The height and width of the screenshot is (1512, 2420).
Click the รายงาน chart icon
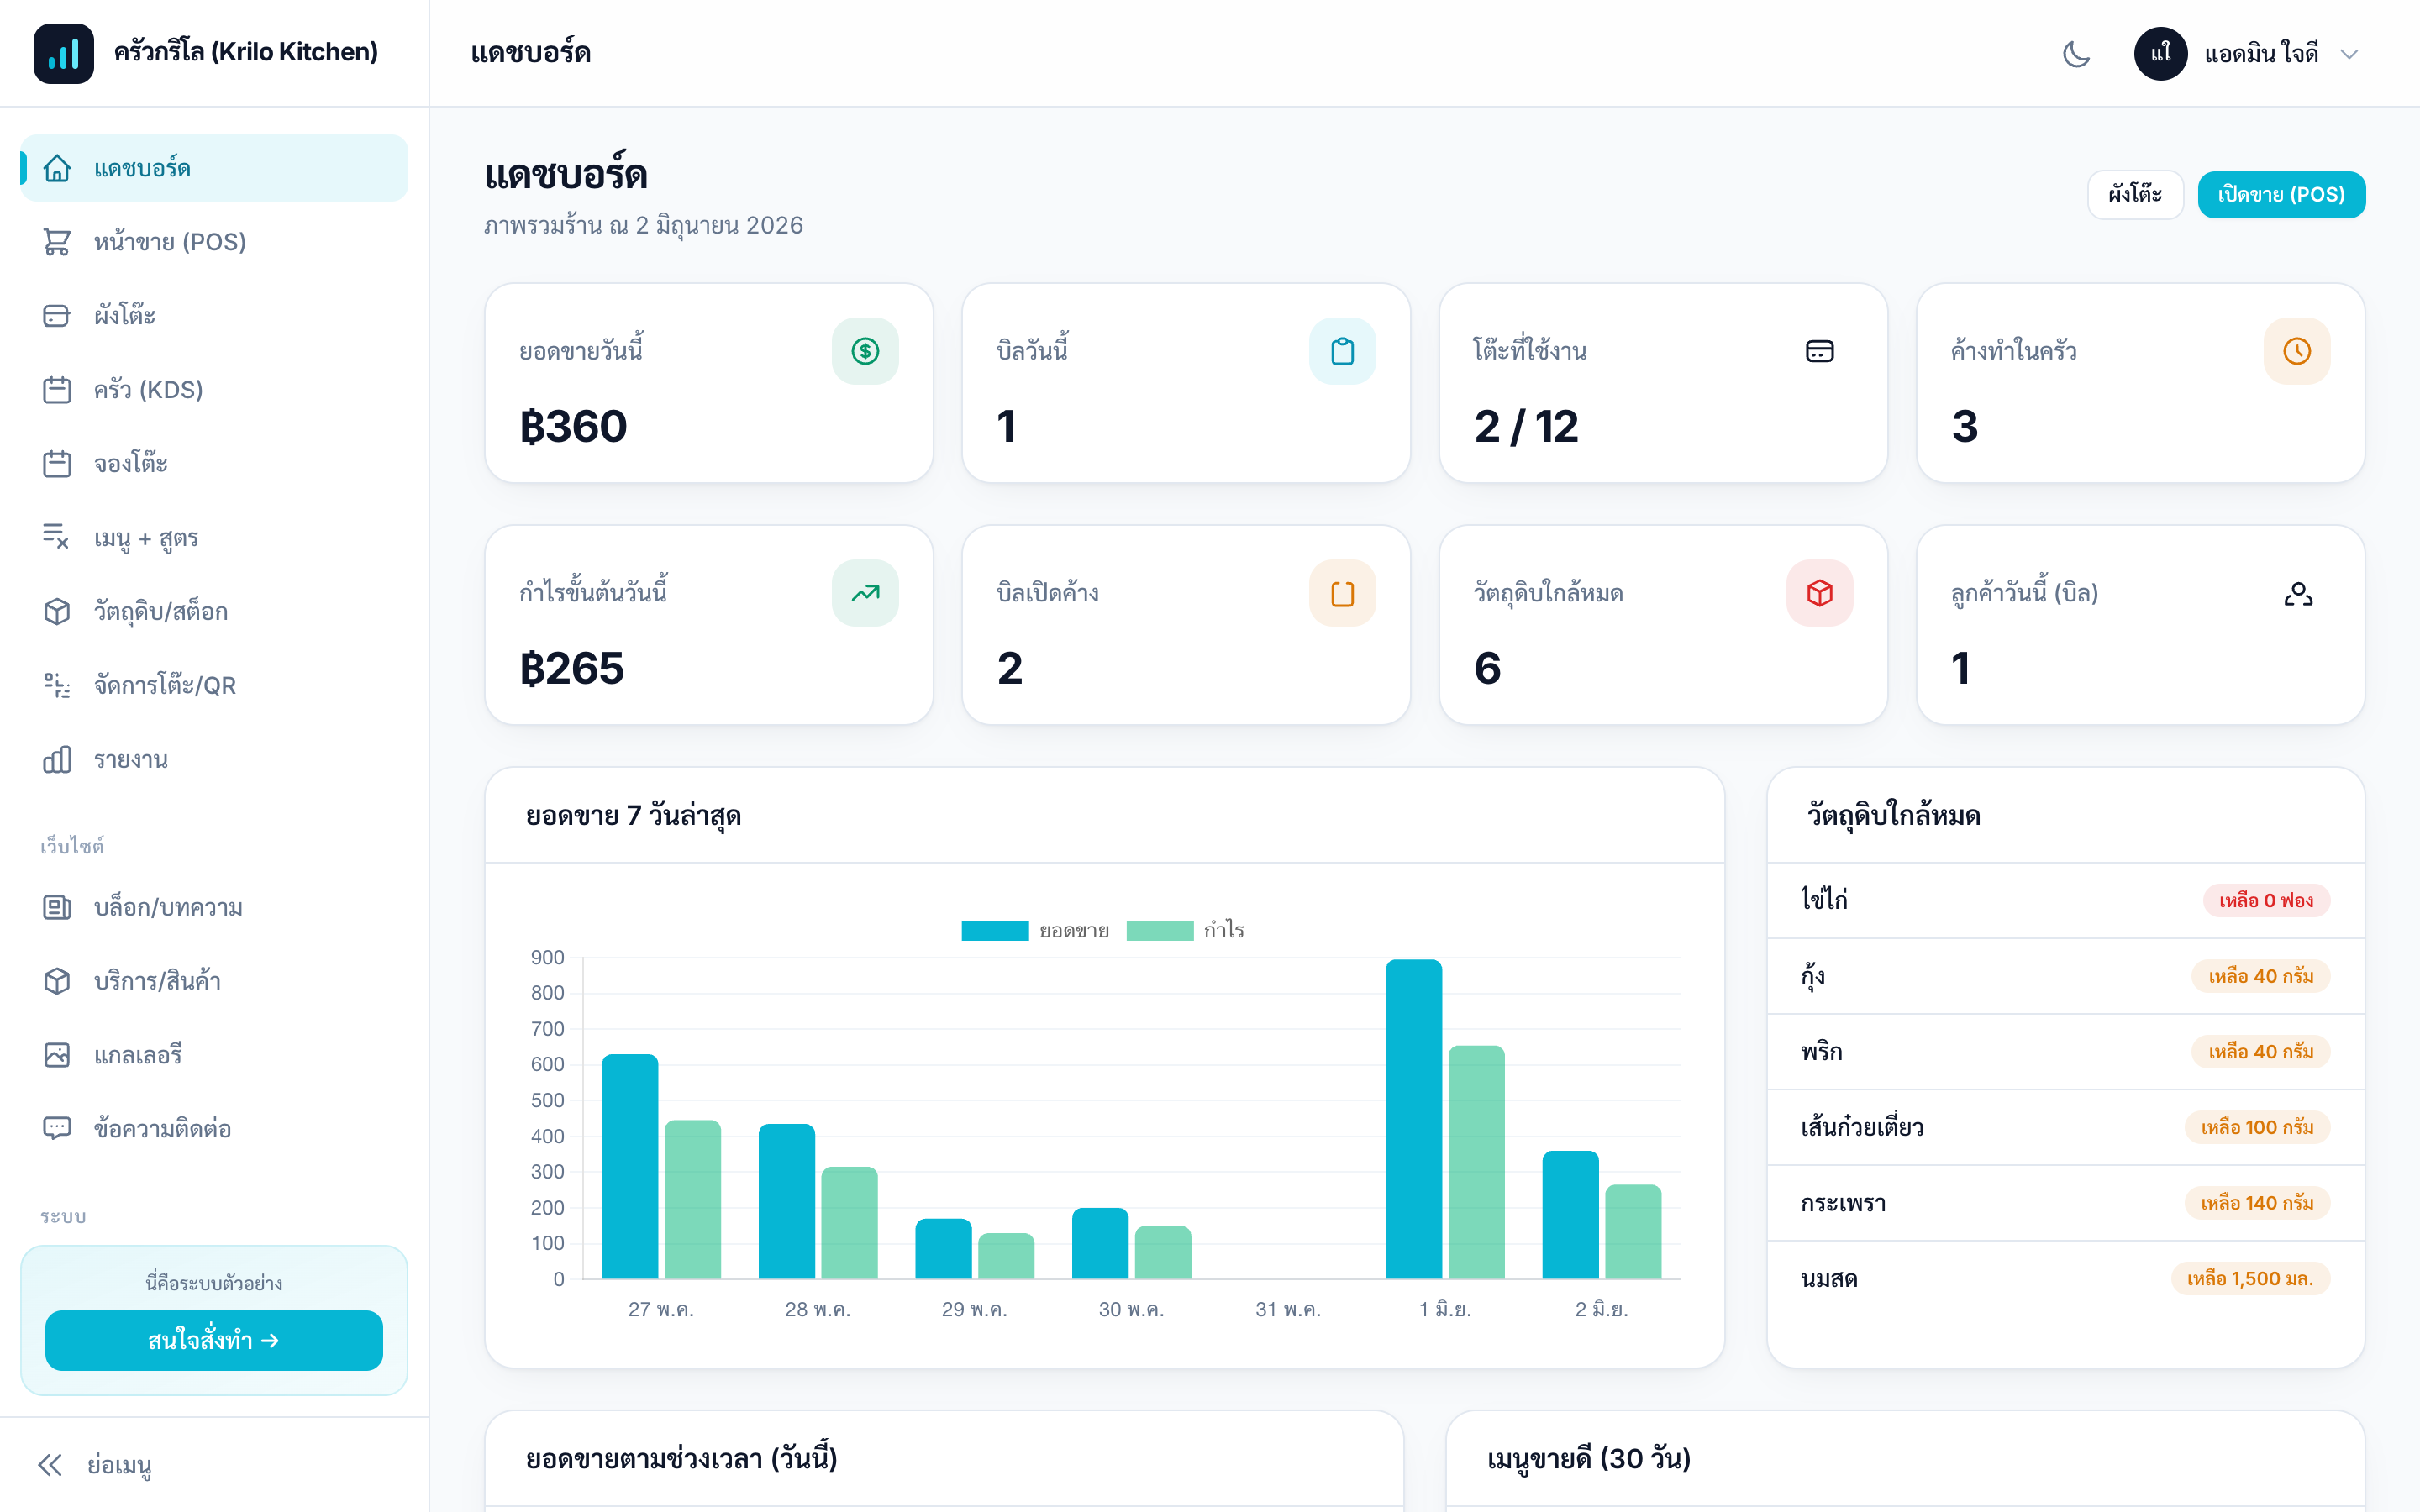click(57, 759)
